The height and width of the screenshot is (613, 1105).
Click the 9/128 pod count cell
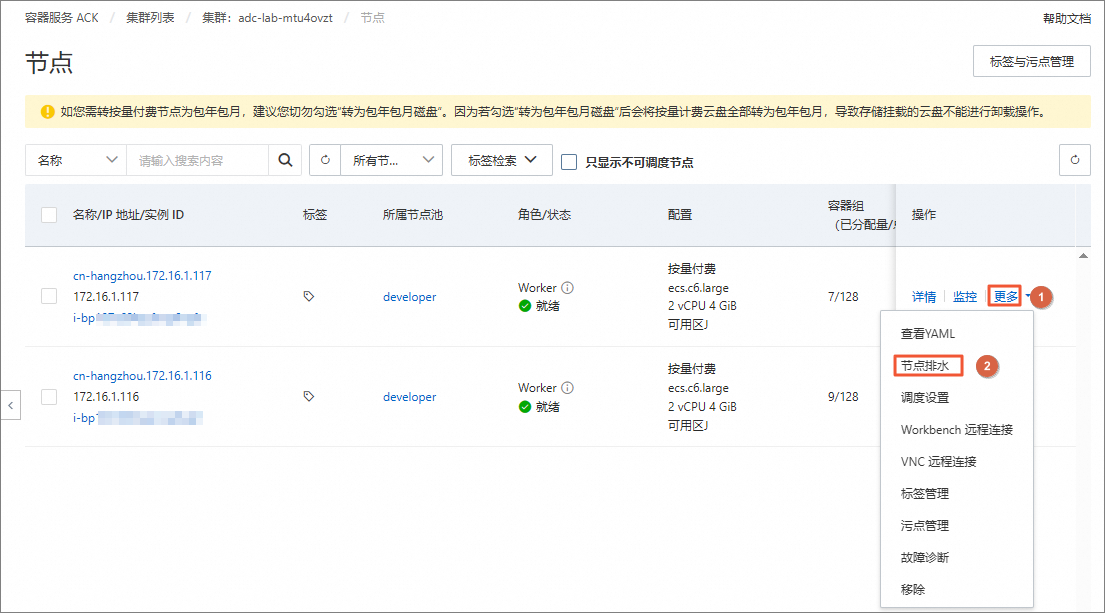pyautogui.click(x=843, y=397)
